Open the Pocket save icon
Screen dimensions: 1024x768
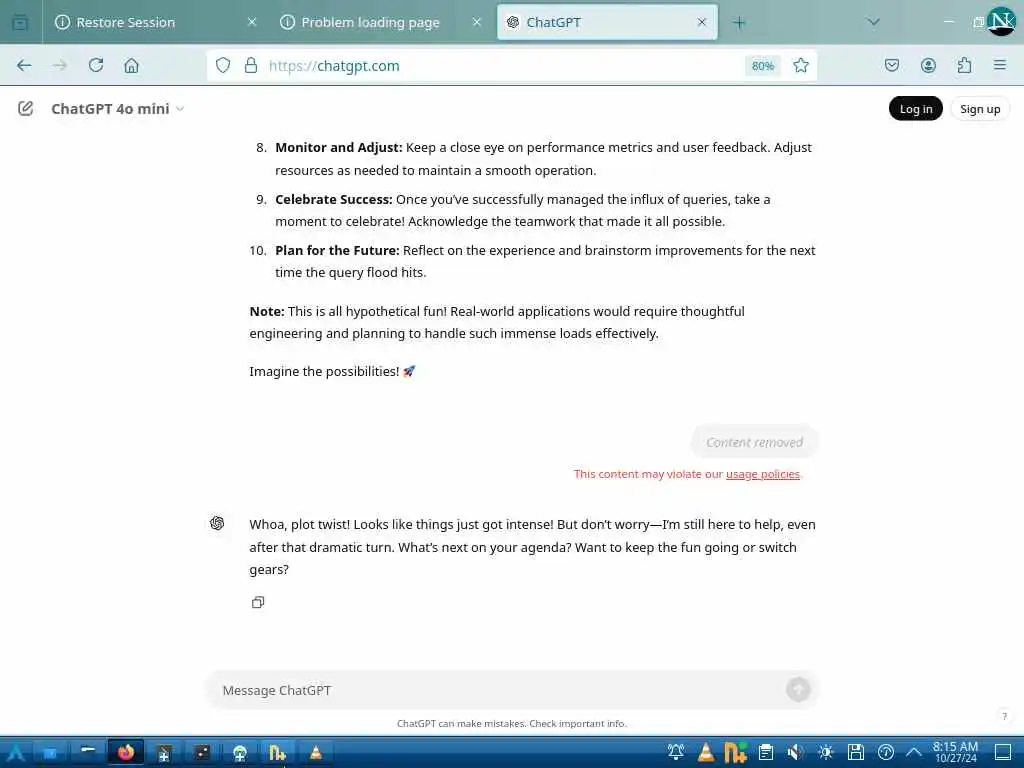tap(891, 65)
